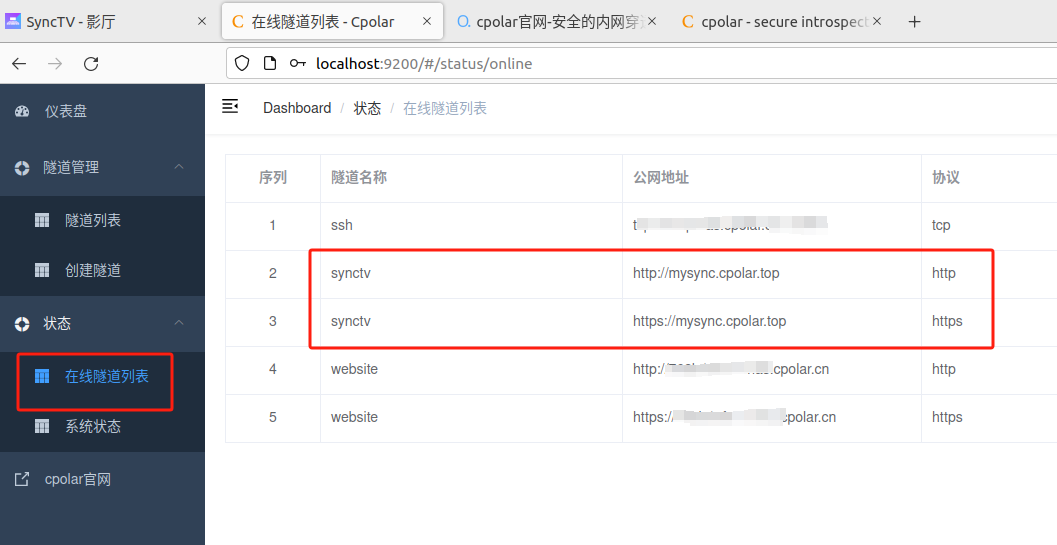Click the 状态 breadcrumb
This screenshot has width=1057, height=545.
[367, 108]
